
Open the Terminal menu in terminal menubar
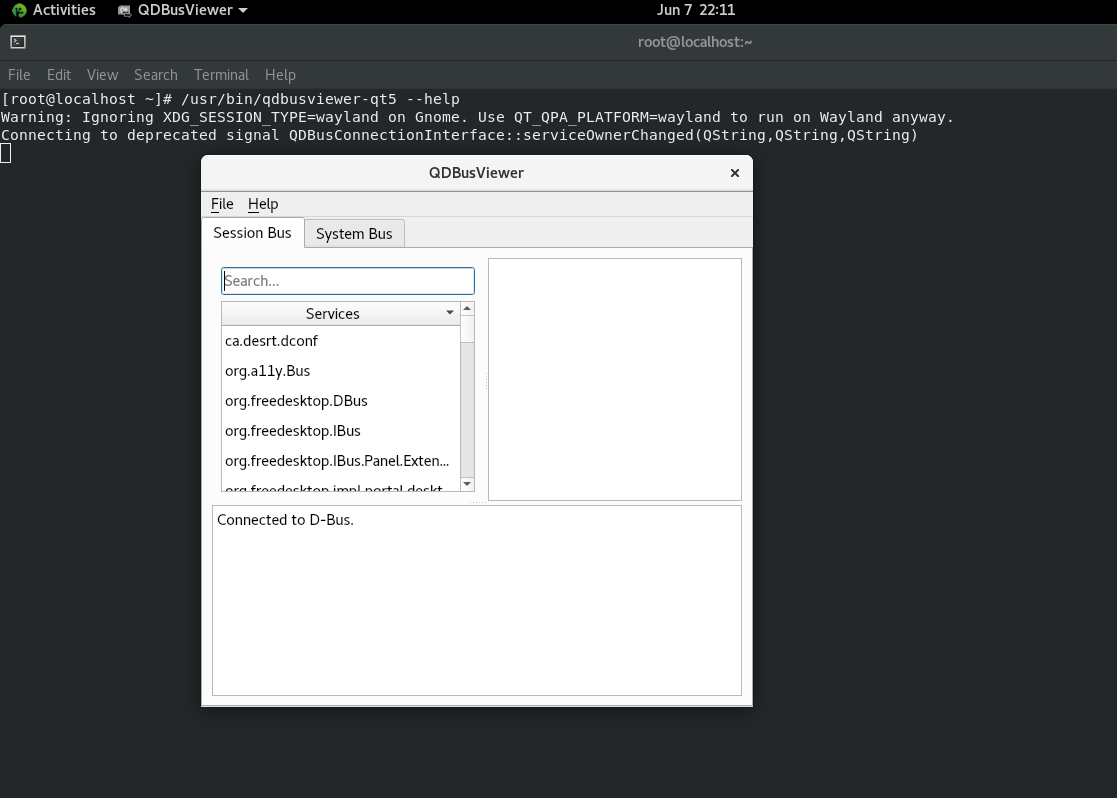[221, 75]
